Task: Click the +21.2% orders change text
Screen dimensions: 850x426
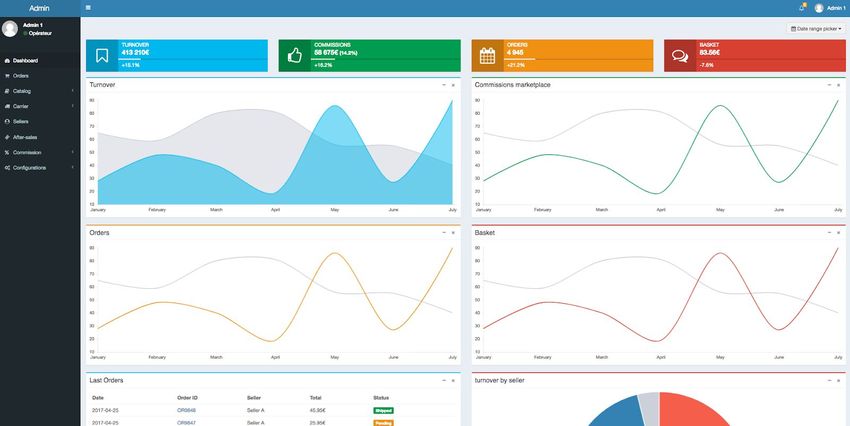Action: pos(516,65)
